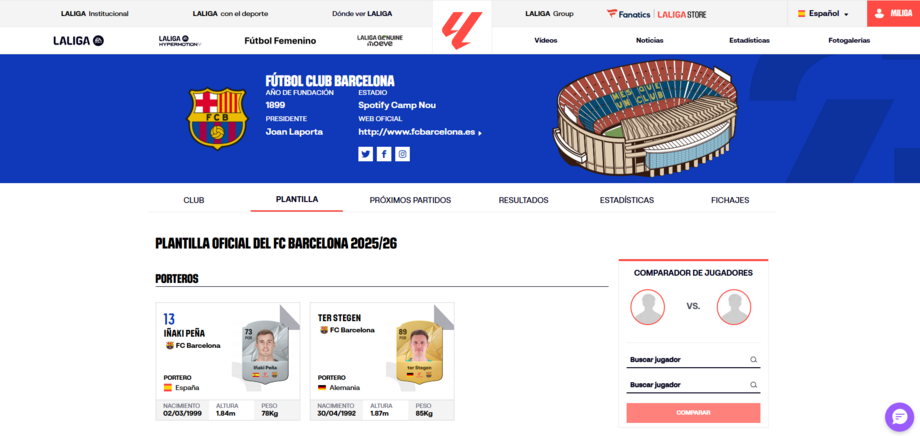Open the Fútbol Femenino menu item
Screen dimensions: 920x436
tap(280, 41)
